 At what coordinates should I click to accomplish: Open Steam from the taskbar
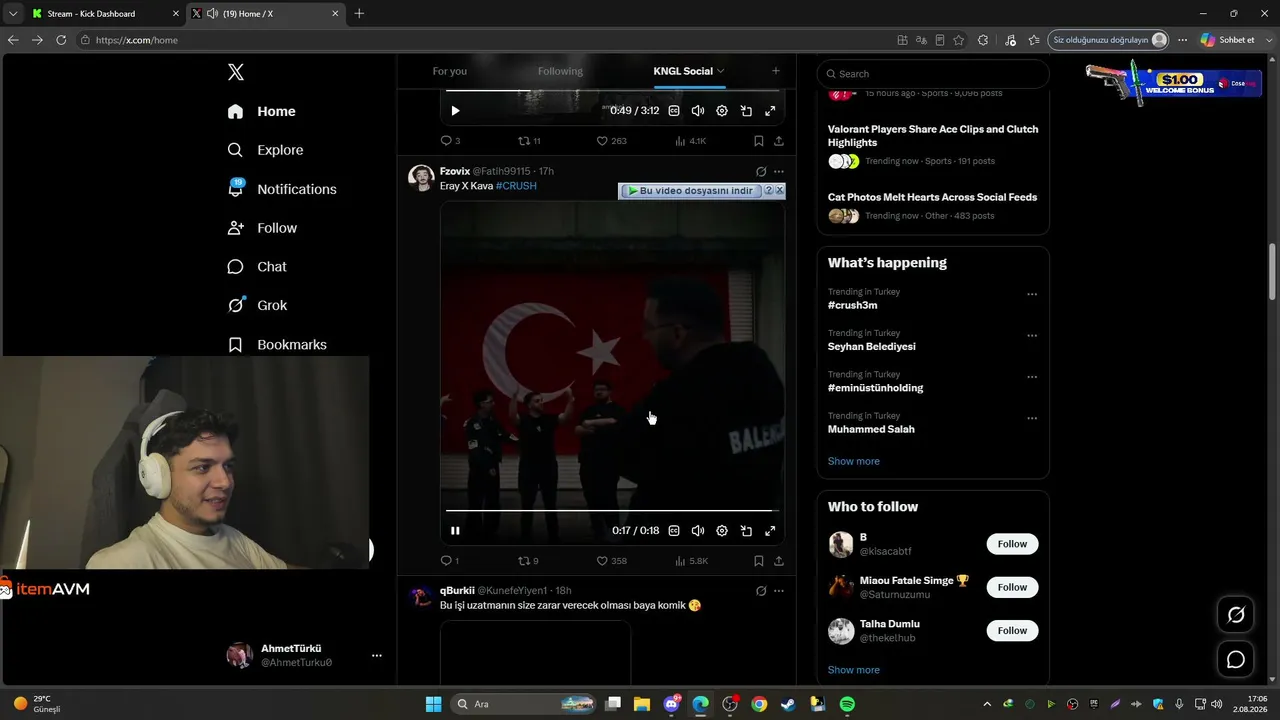click(788, 704)
